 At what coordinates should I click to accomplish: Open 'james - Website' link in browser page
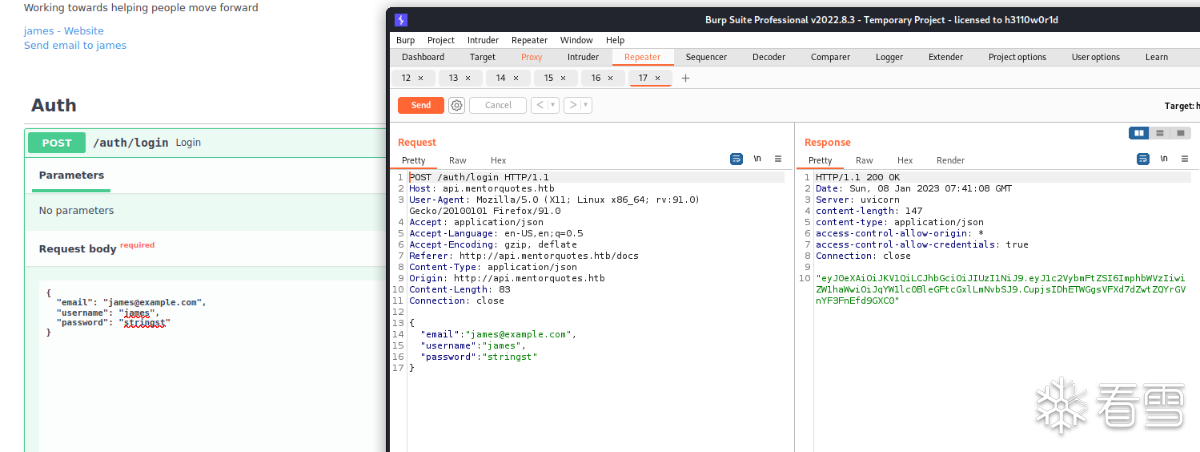[64, 31]
